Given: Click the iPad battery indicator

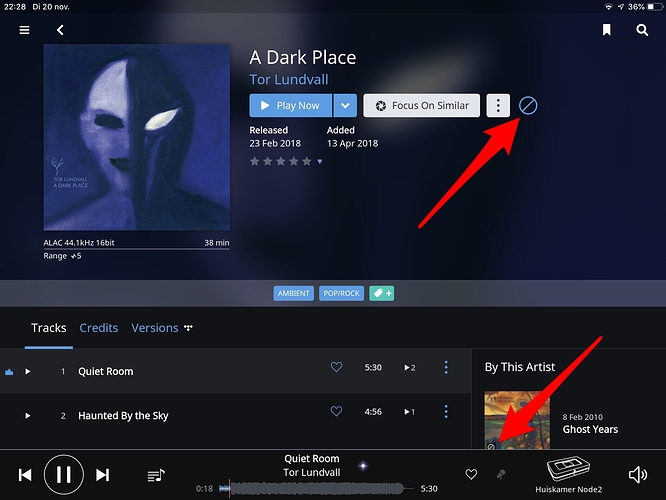Looking at the screenshot, I should pyautogui.click(x=655, y=7).
